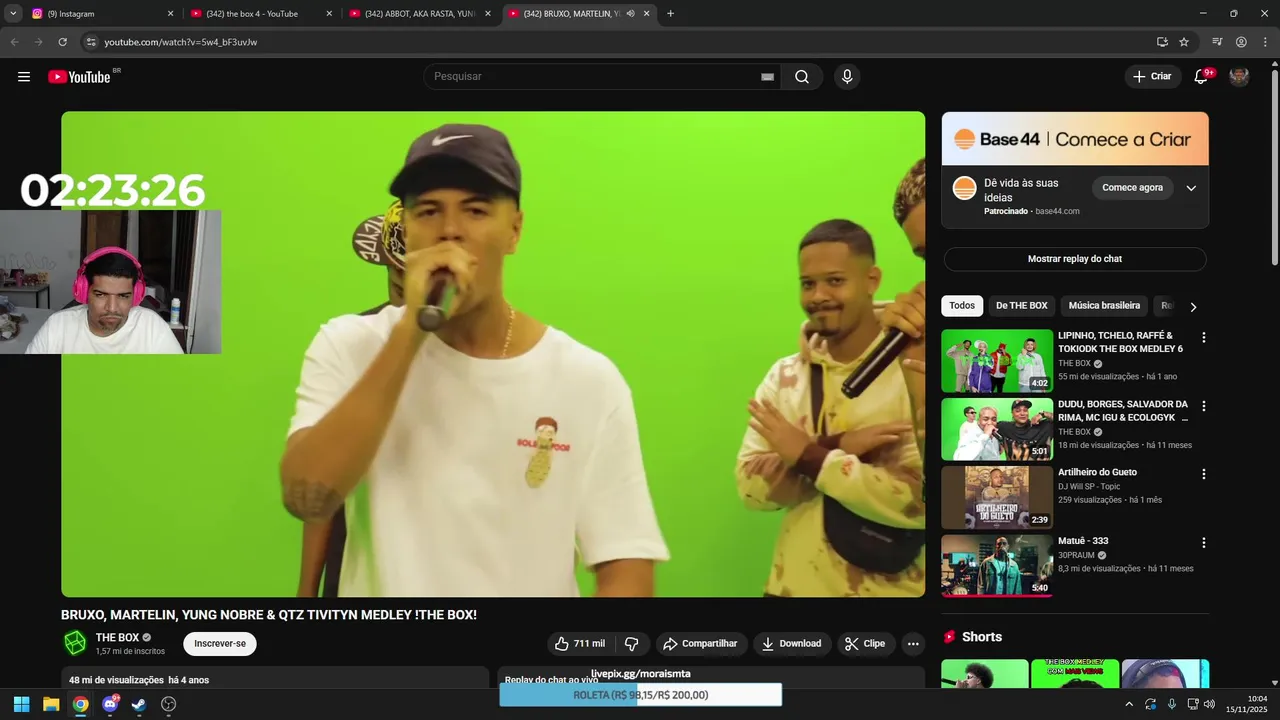Select the 'Todos' filter chip
Image resolution: width=1280 pixels, height=720 pixels.
(x=962, y=306)
